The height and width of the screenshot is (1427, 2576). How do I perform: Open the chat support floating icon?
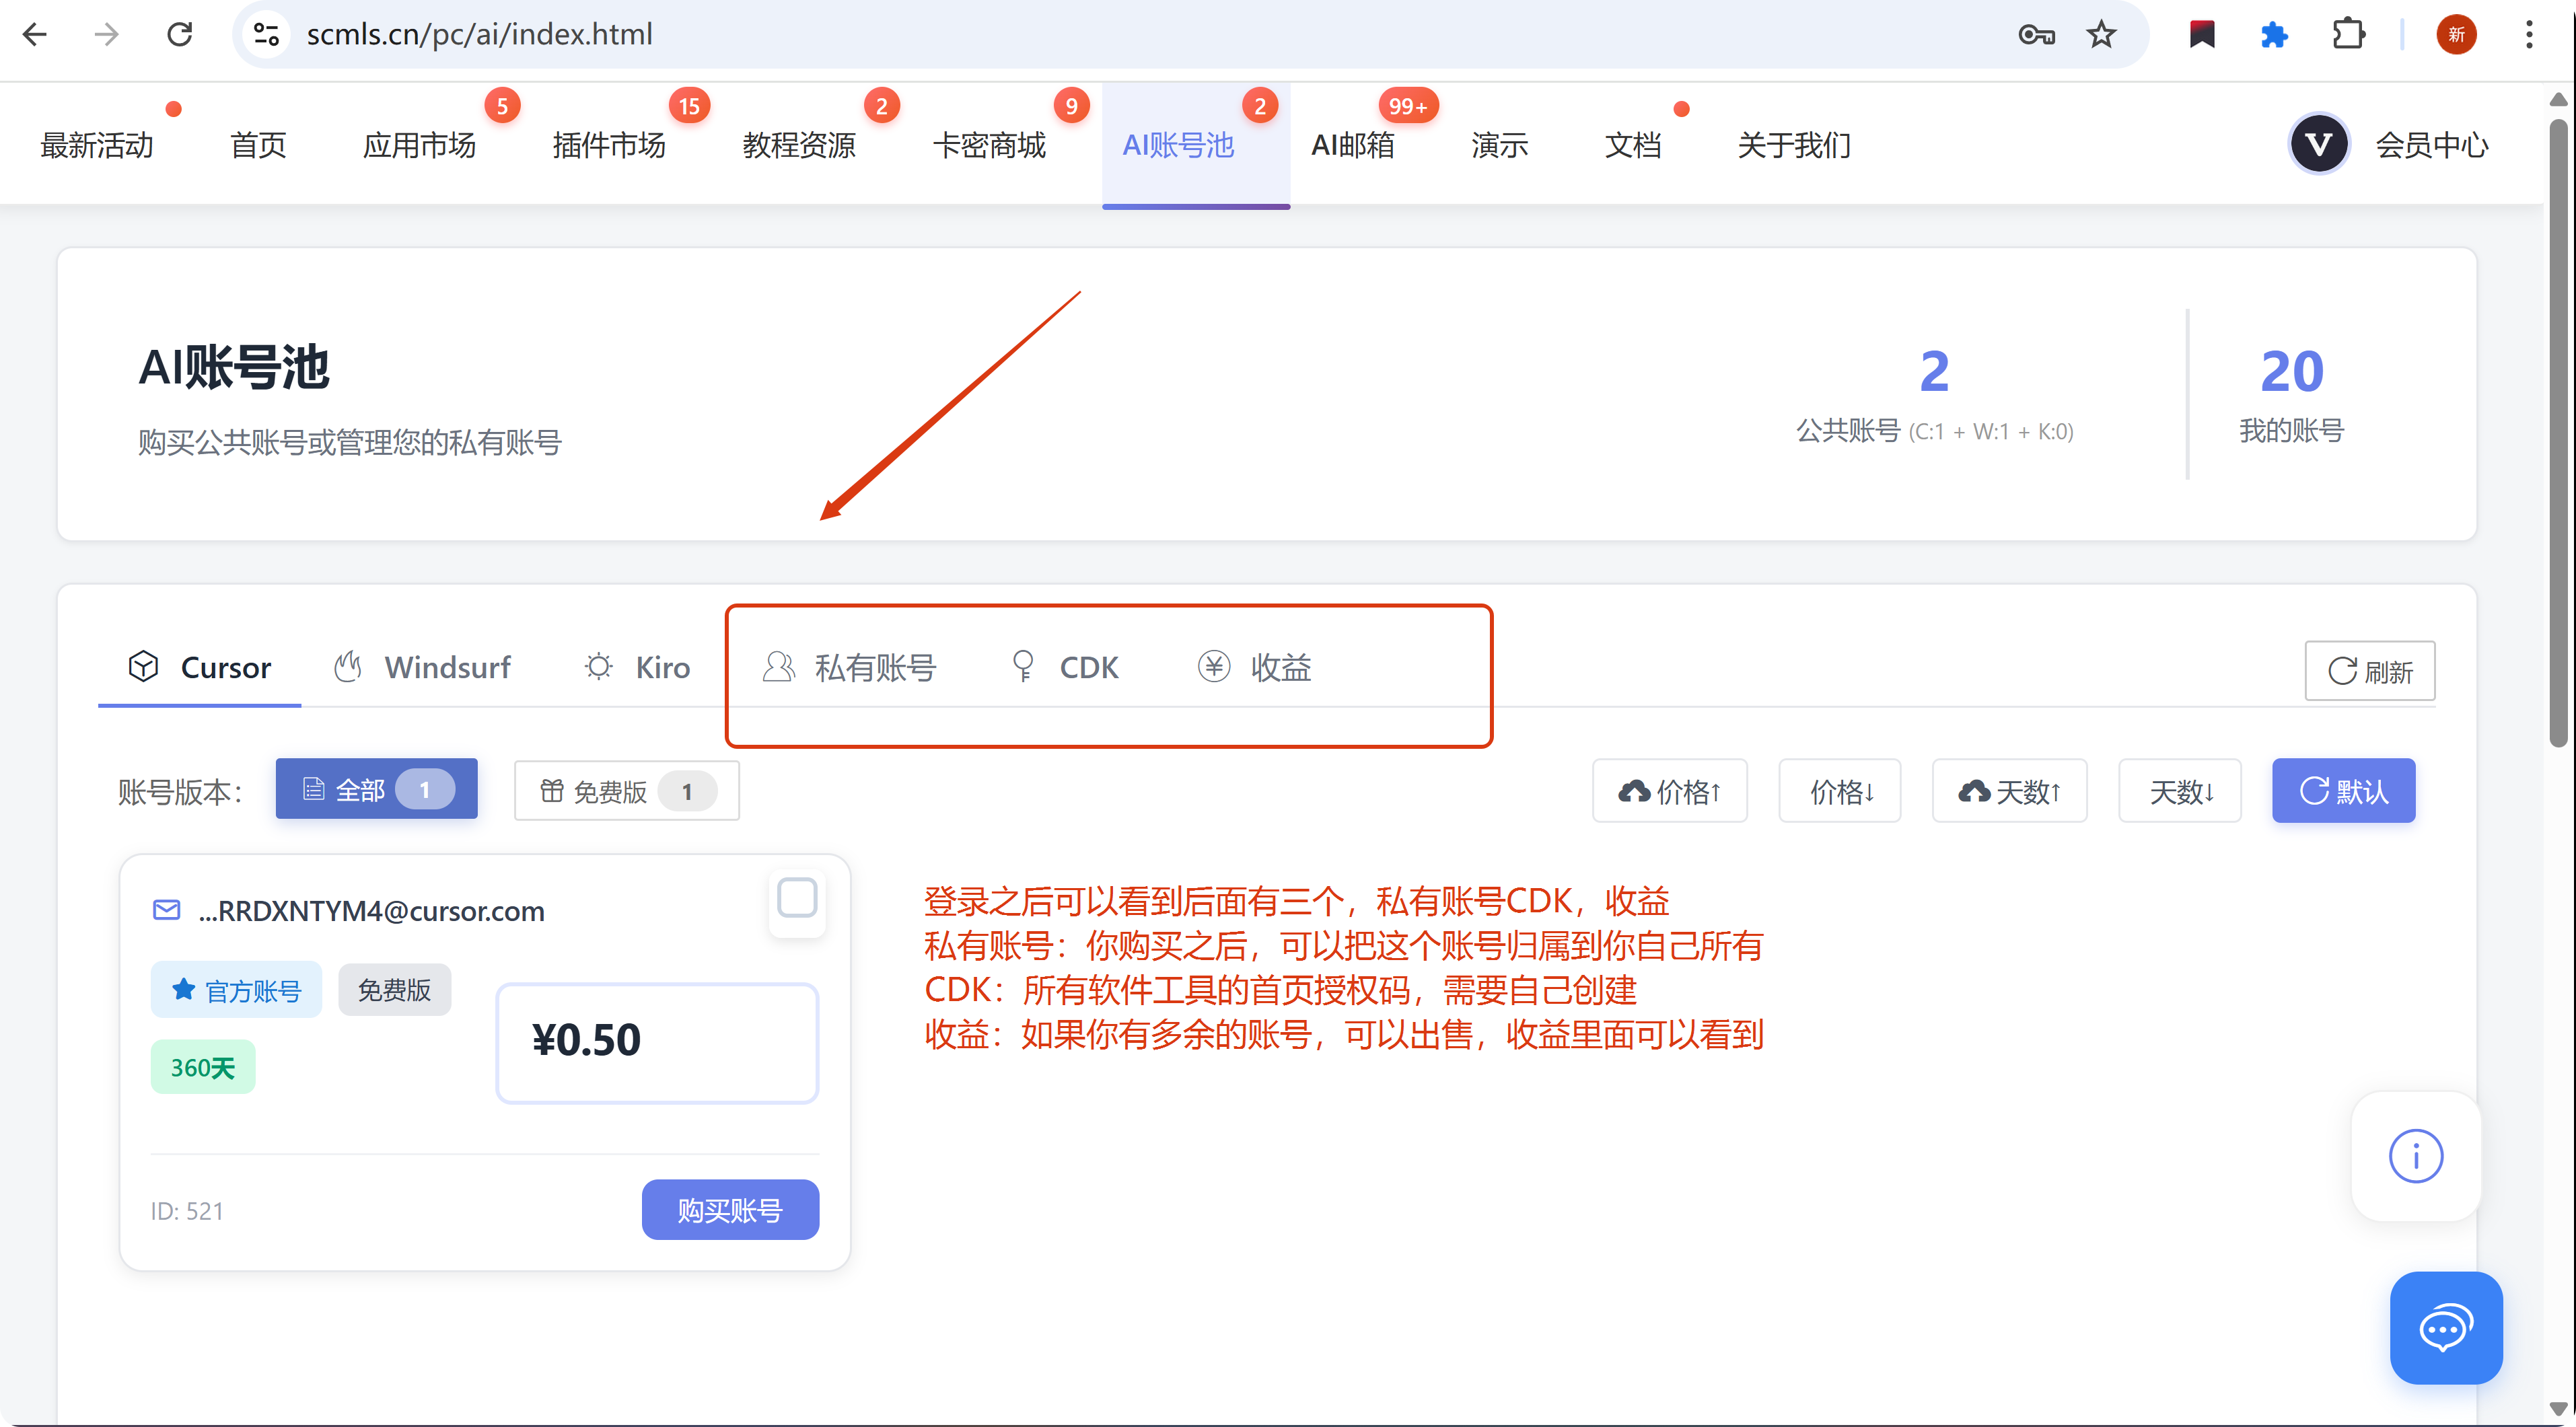pyautogui.click(x=2445, y=1327)
